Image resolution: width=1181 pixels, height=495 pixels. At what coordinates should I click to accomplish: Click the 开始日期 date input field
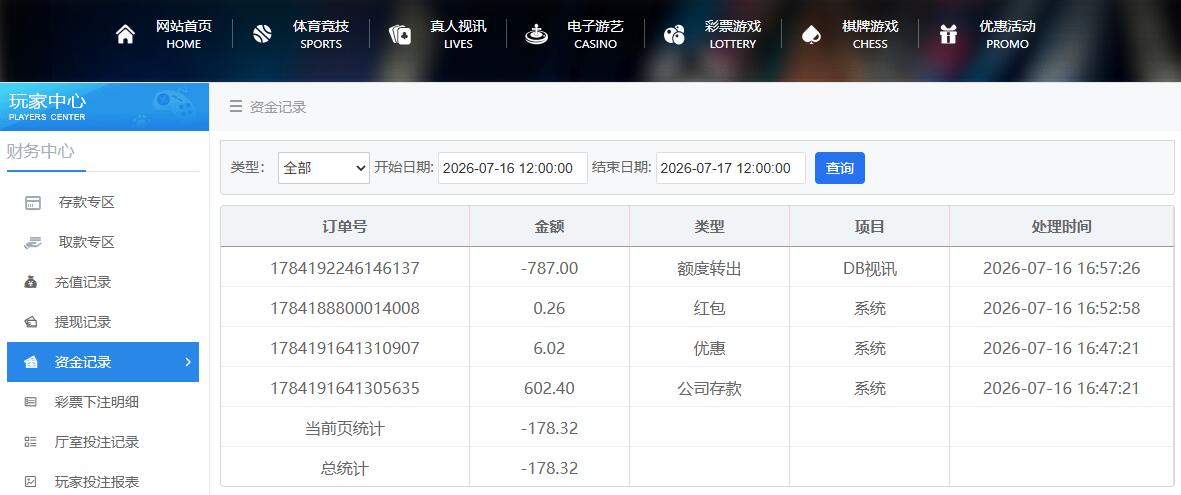coord(513,168)
